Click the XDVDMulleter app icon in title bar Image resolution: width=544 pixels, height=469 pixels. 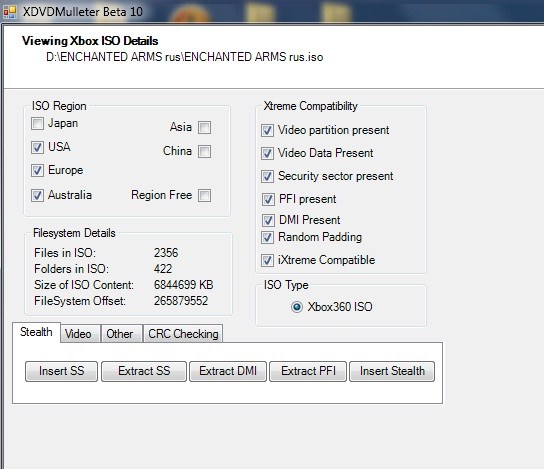(x=10, y=12)
